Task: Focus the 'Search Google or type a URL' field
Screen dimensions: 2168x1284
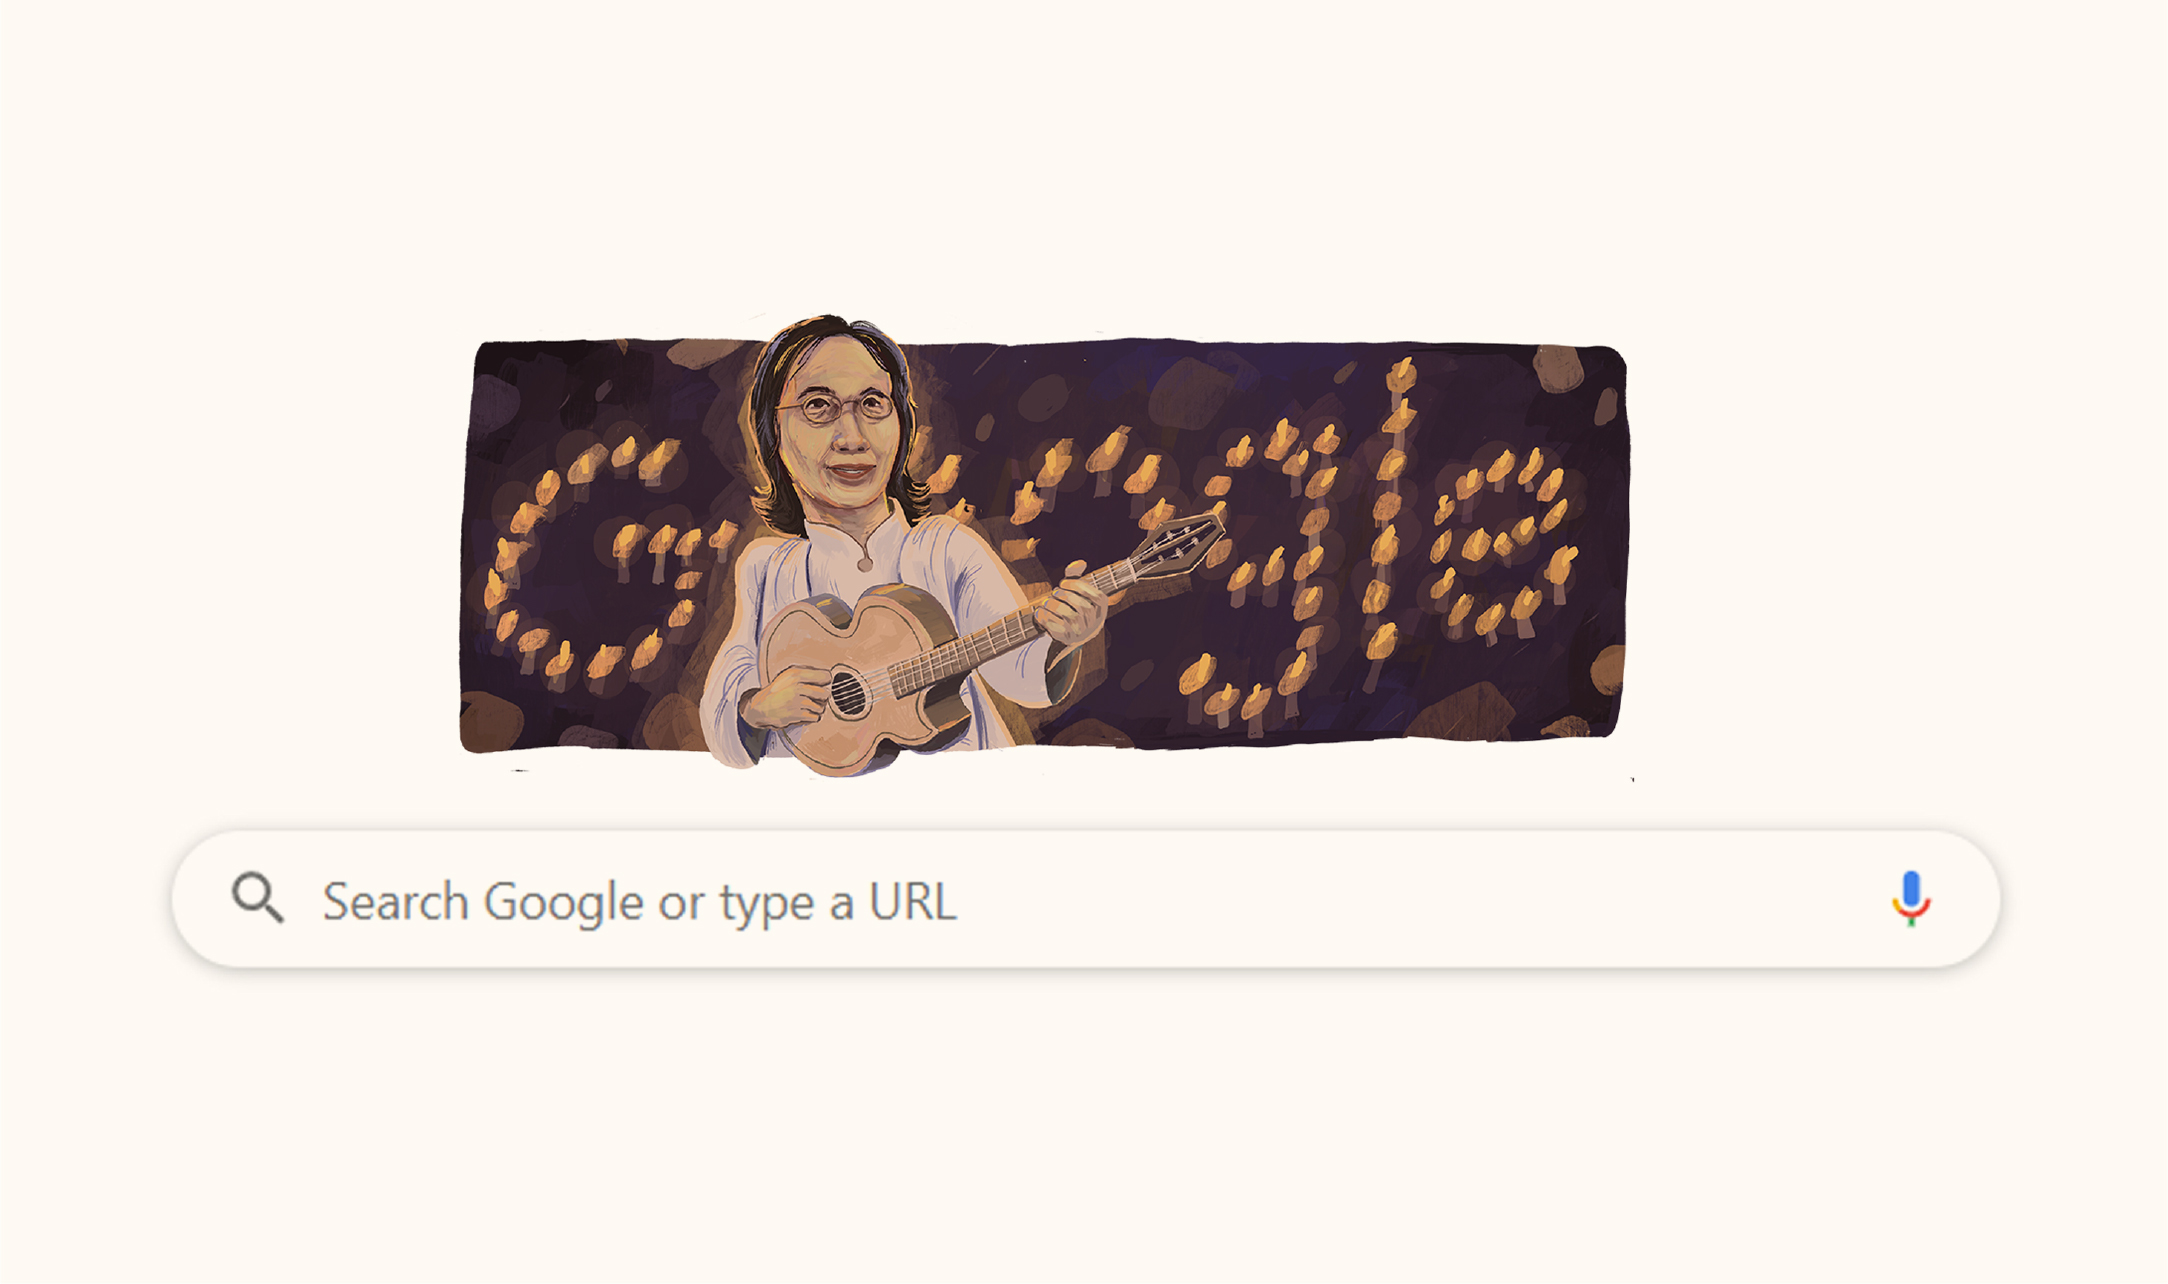Action: coord(1086,899)
